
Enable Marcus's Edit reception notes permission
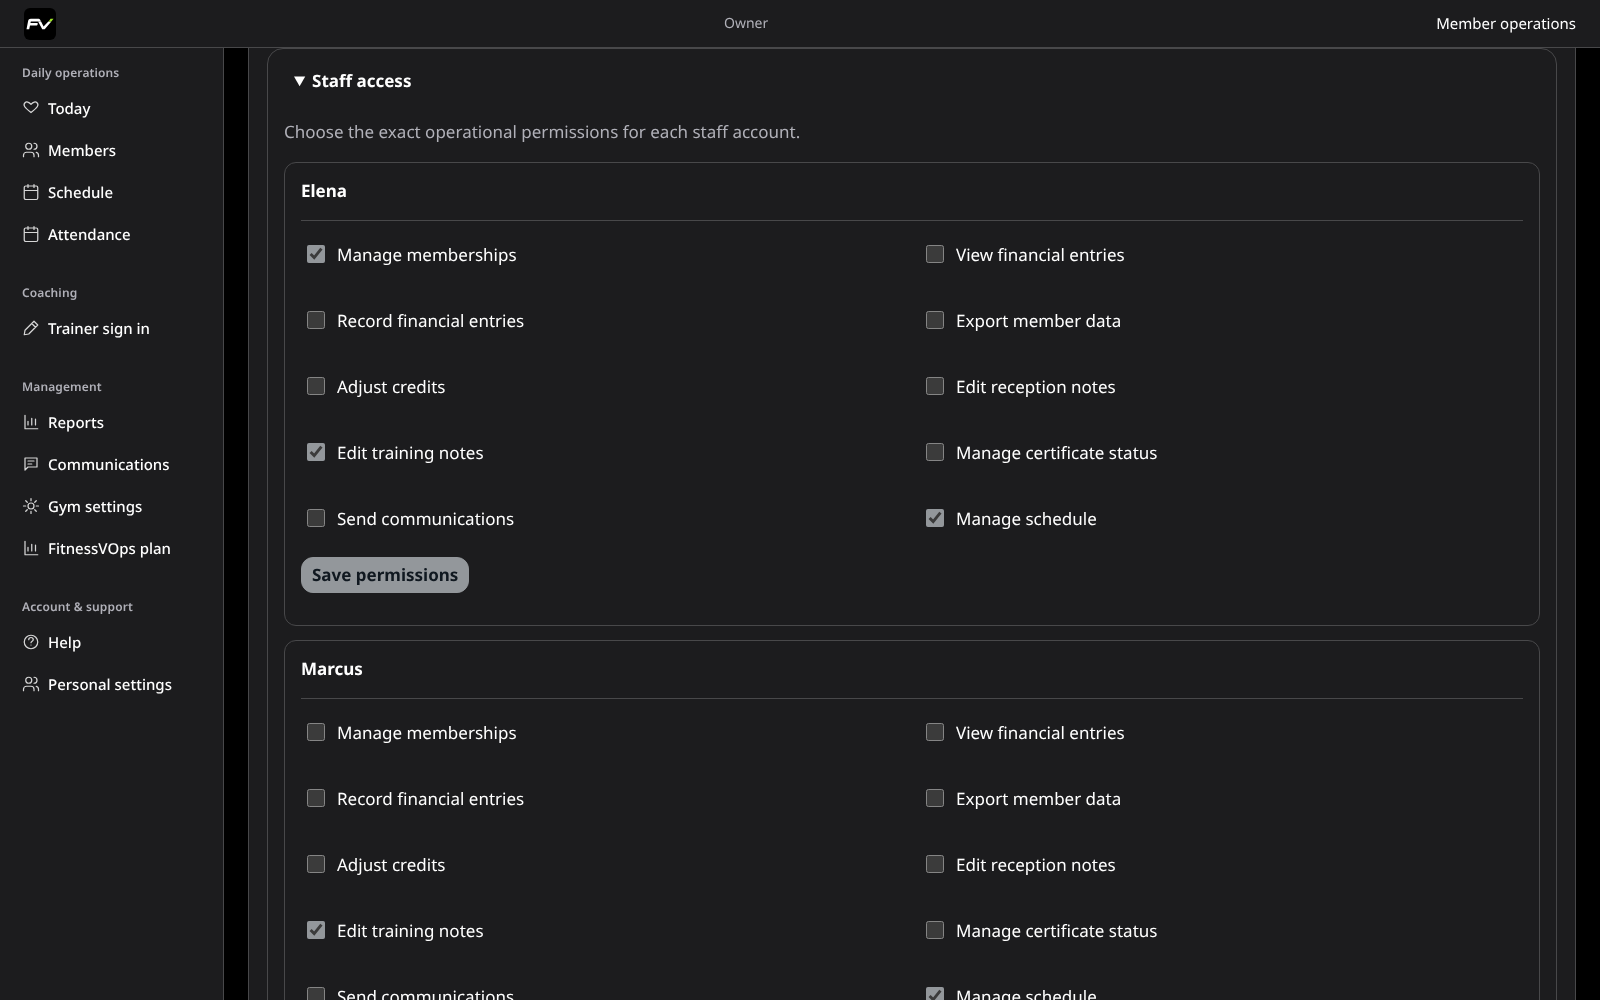[x=935, y=864]
